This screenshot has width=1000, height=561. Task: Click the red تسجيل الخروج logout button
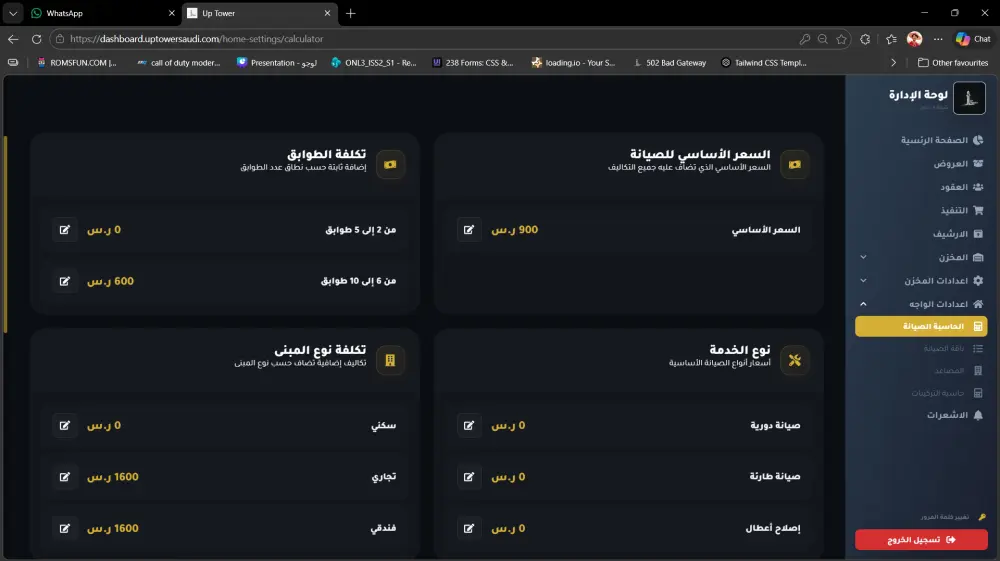921,540
